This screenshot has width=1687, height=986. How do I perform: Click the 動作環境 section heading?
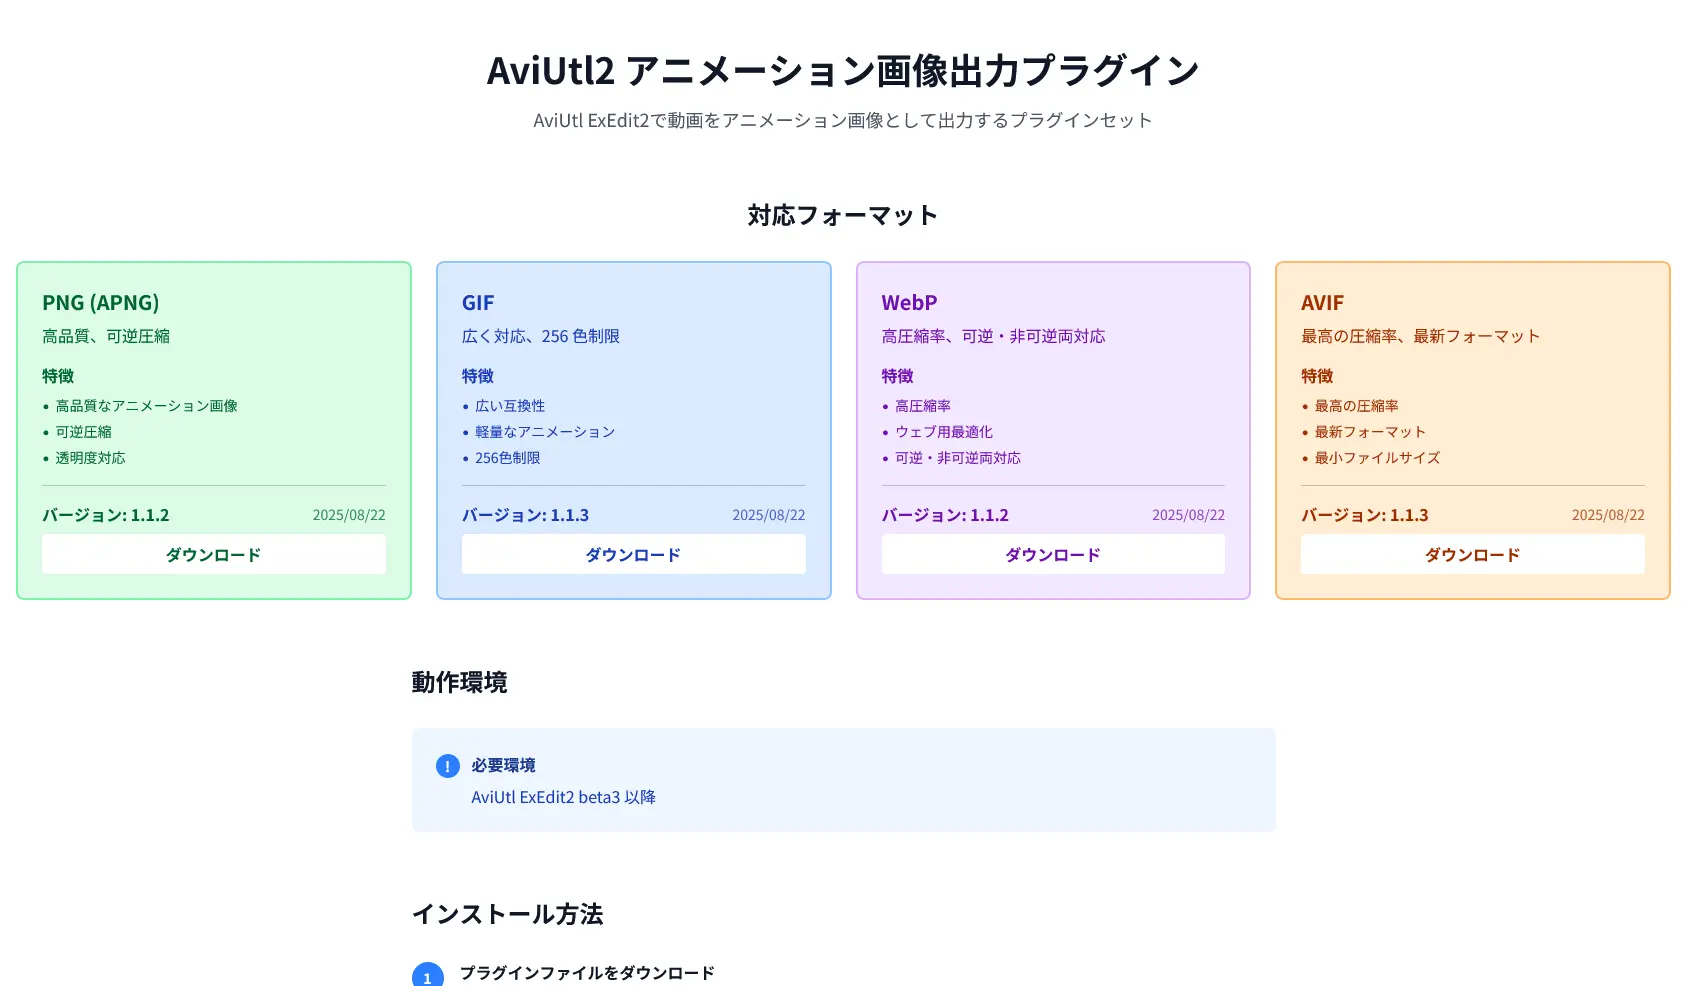(459, 682)
